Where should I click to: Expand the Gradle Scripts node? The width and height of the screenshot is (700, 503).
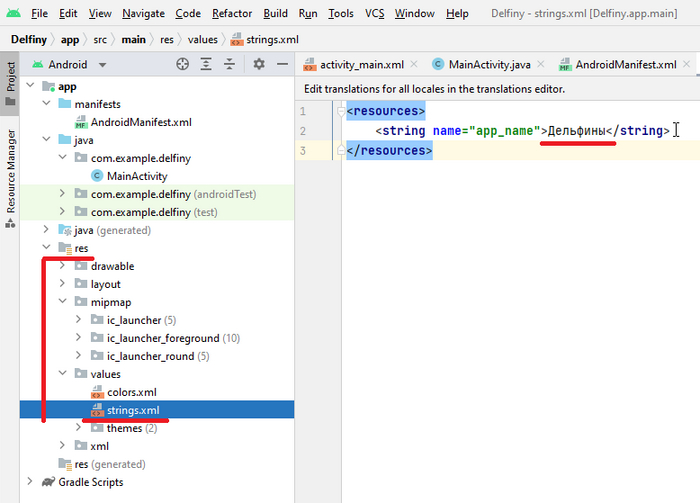(32, 482)
